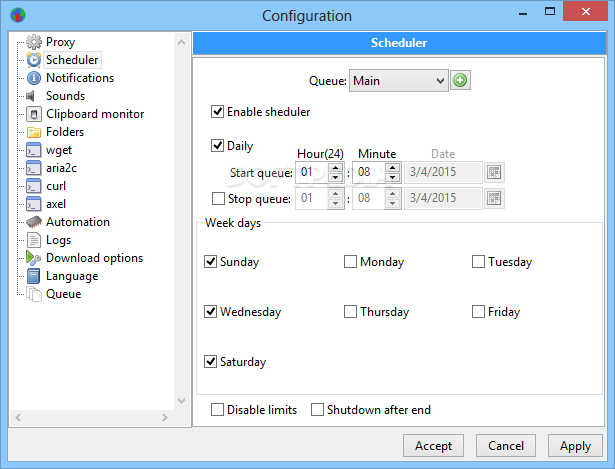Select Notifications in the settings tree
This screenshot has width=615, height=469.
80,78
